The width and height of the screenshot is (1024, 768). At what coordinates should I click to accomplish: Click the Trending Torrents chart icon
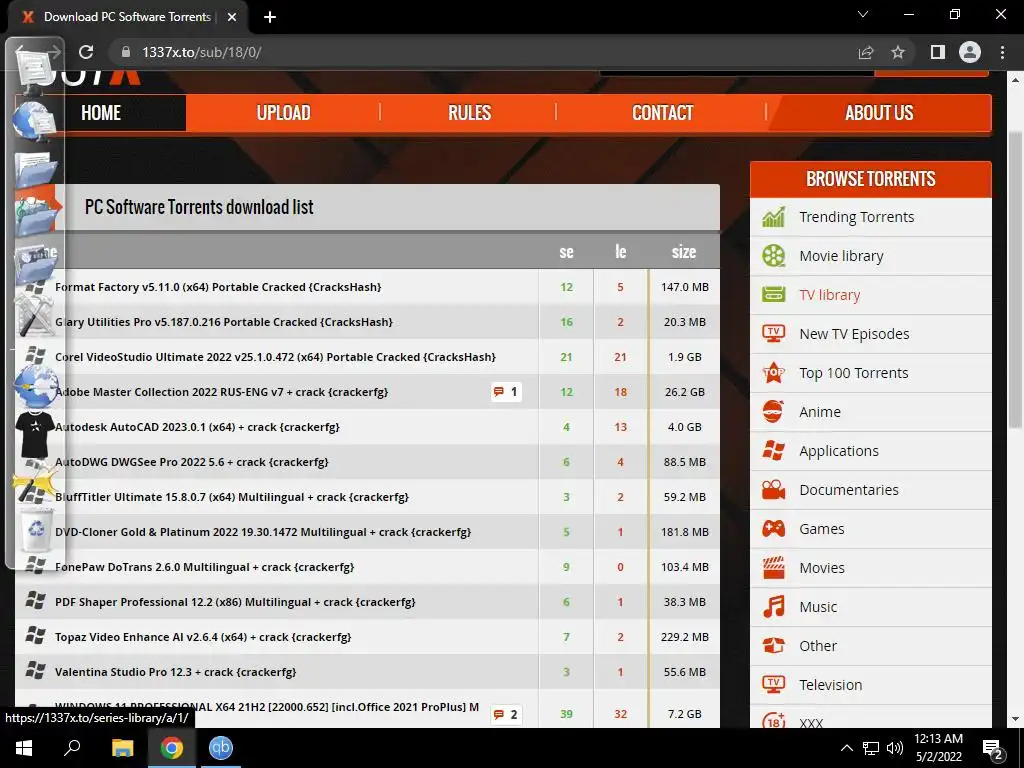click(x=773, y=217)
